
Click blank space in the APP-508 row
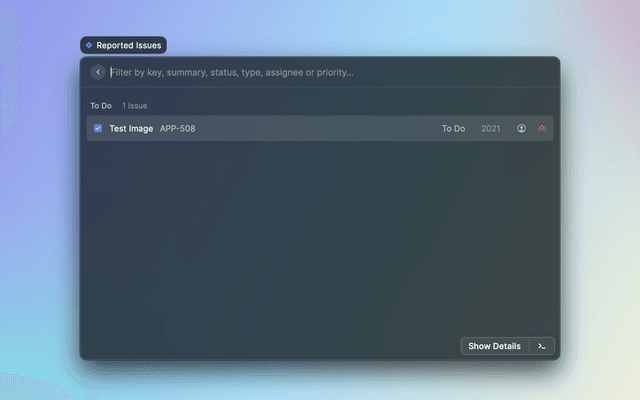click(320, 128)
